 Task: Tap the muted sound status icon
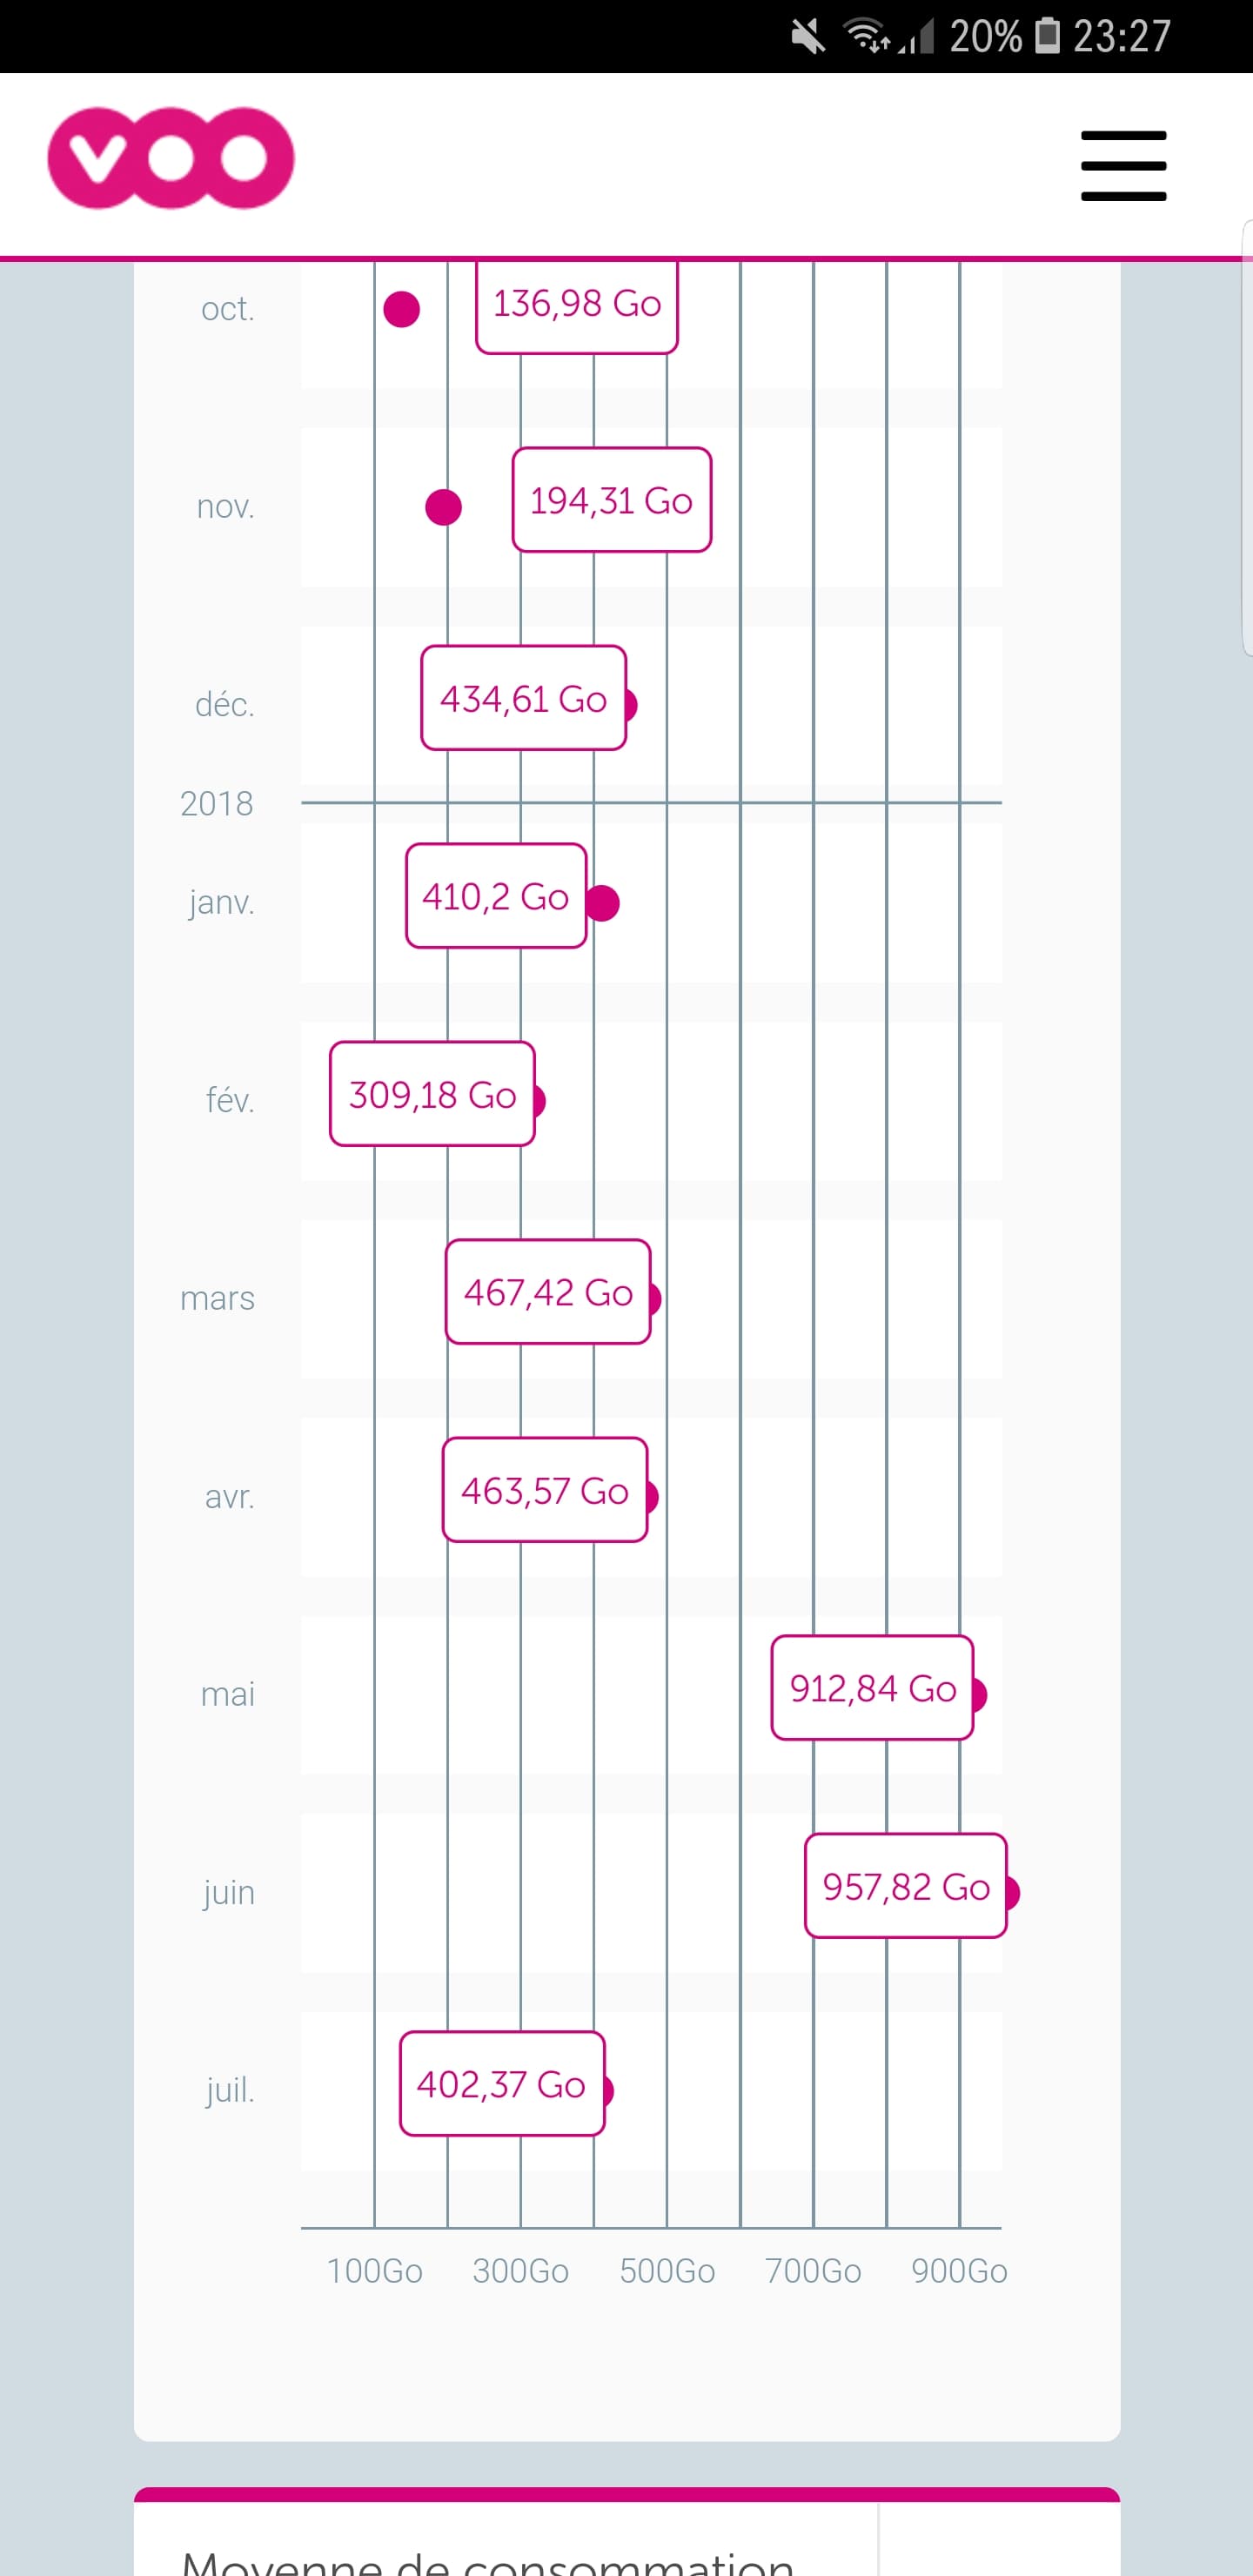tap(808, 37)
